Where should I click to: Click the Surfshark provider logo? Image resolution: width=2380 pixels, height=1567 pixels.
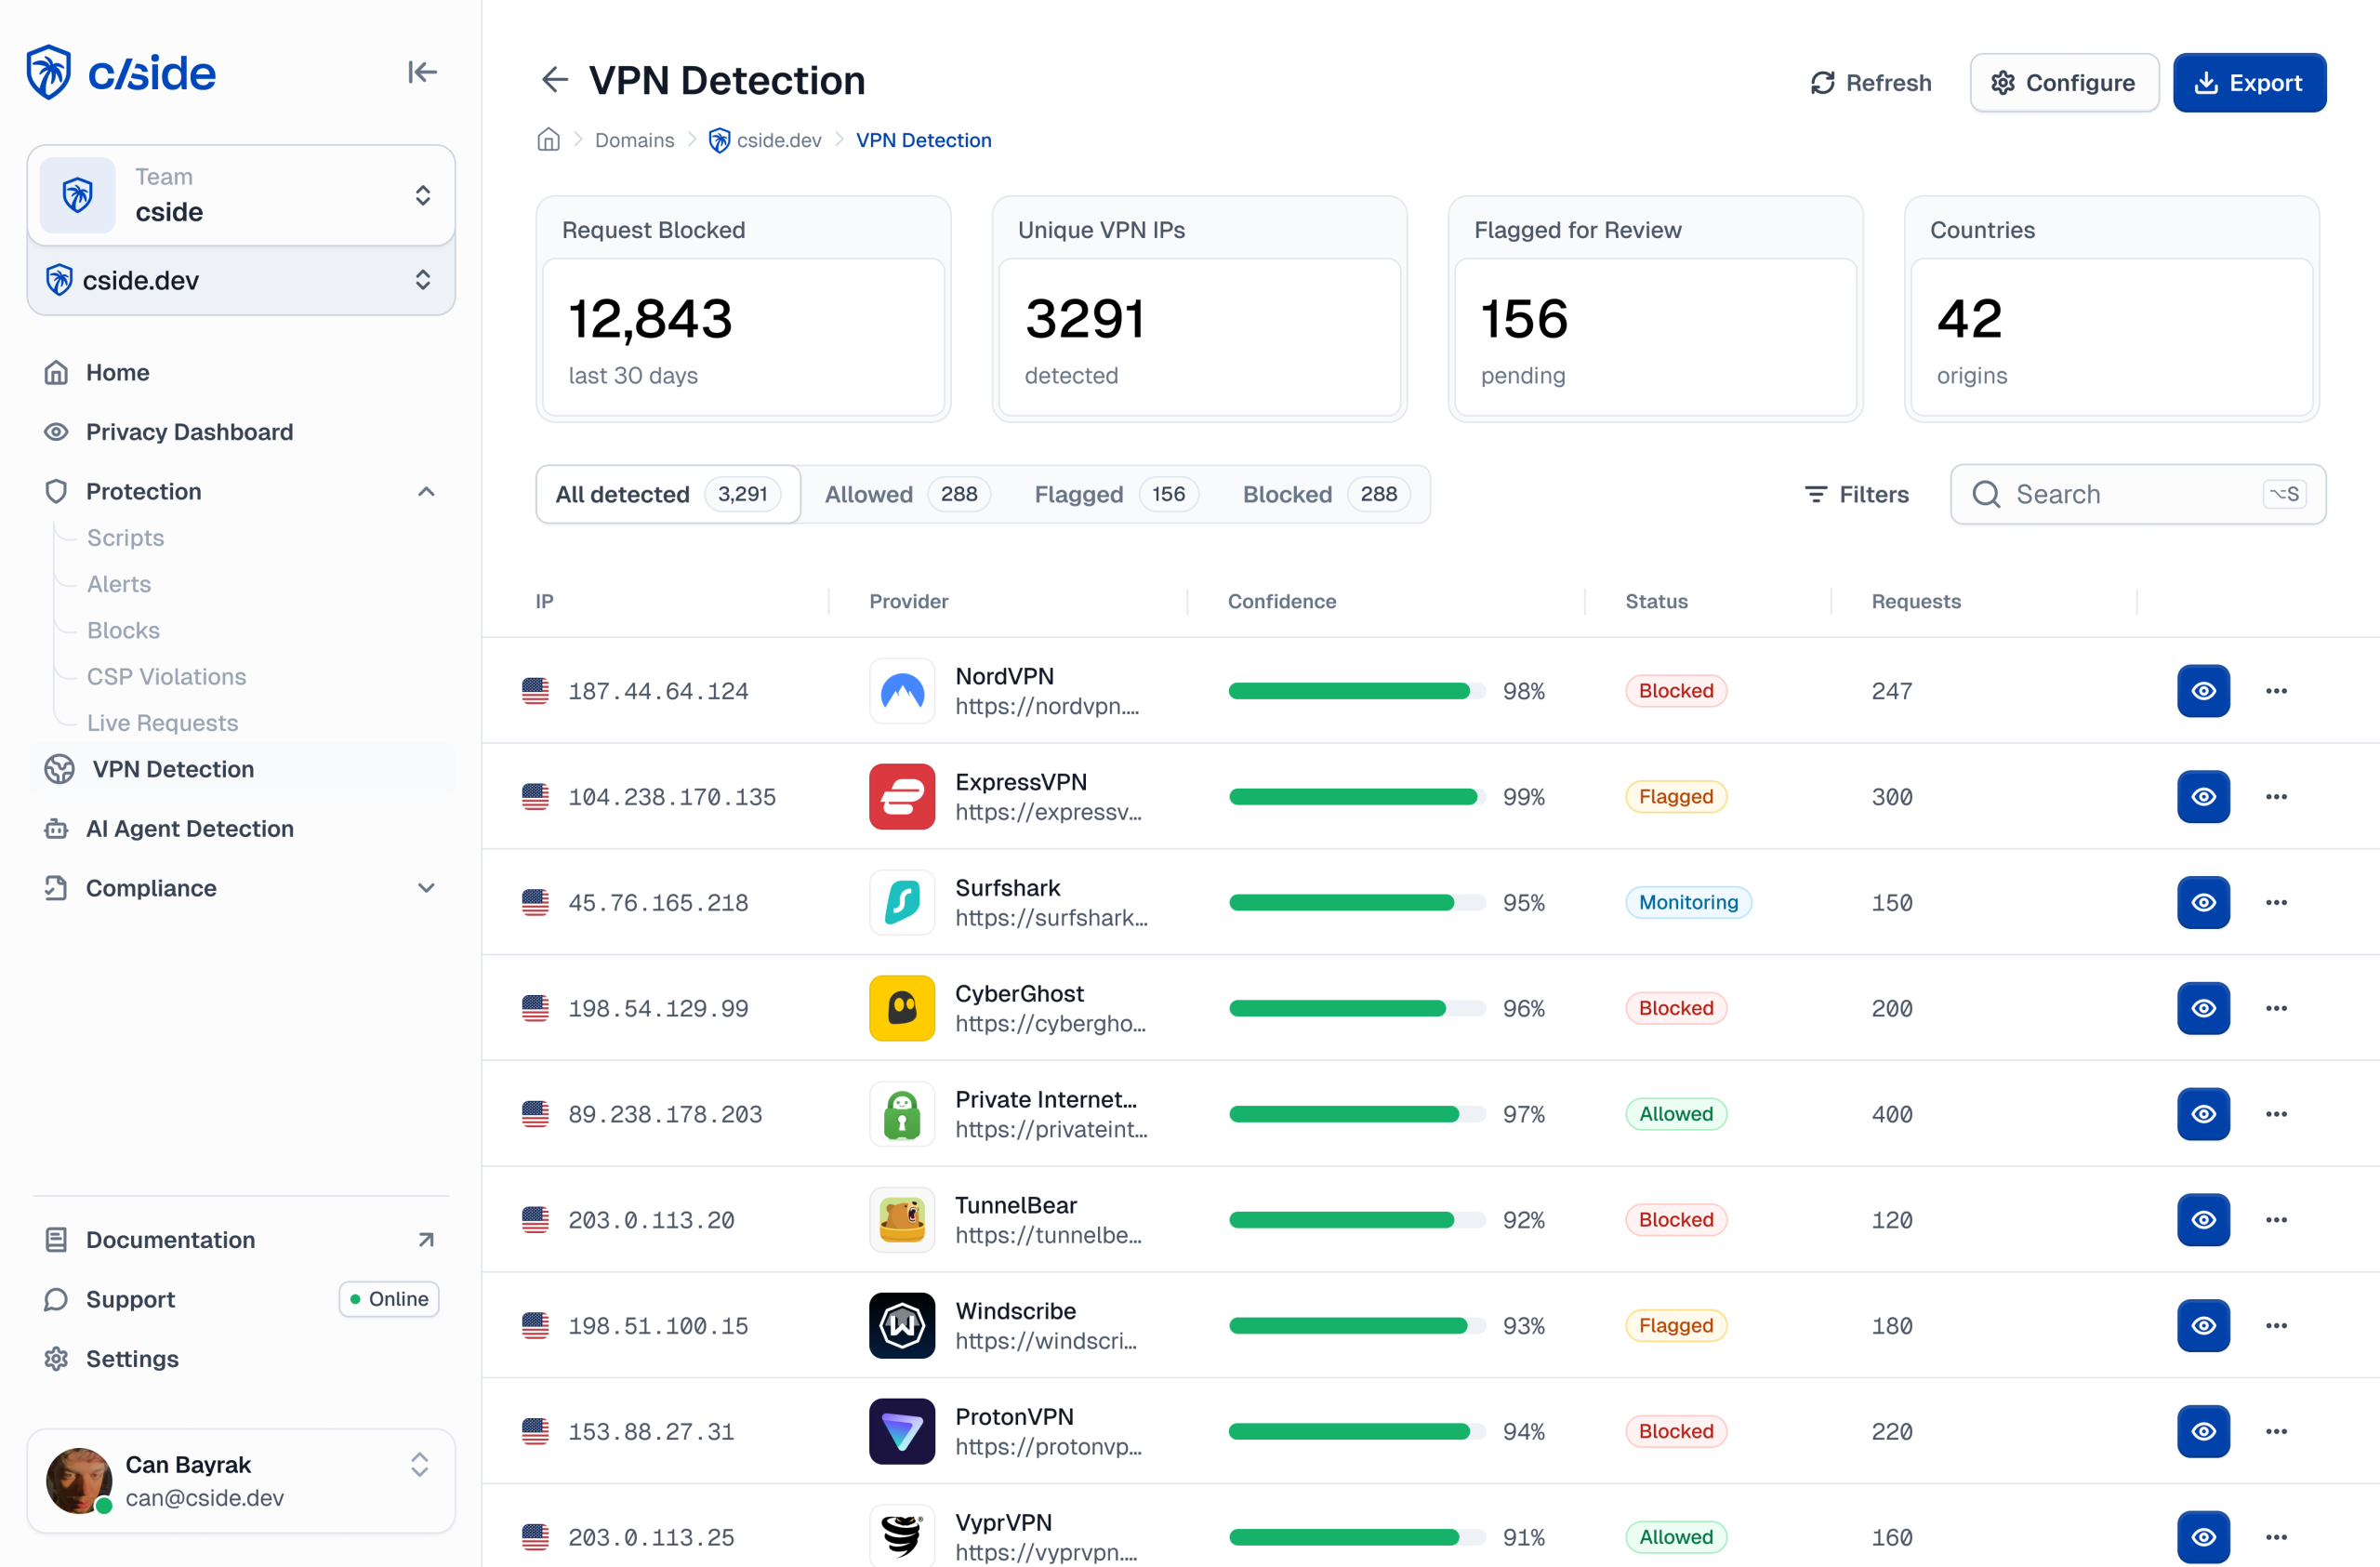pos(901,902)
